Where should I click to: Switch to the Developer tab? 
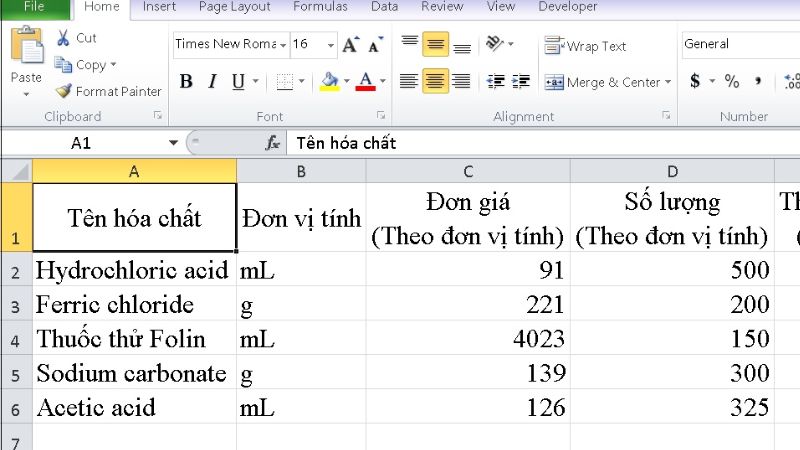pyautogui.click(x=567, y=7)
